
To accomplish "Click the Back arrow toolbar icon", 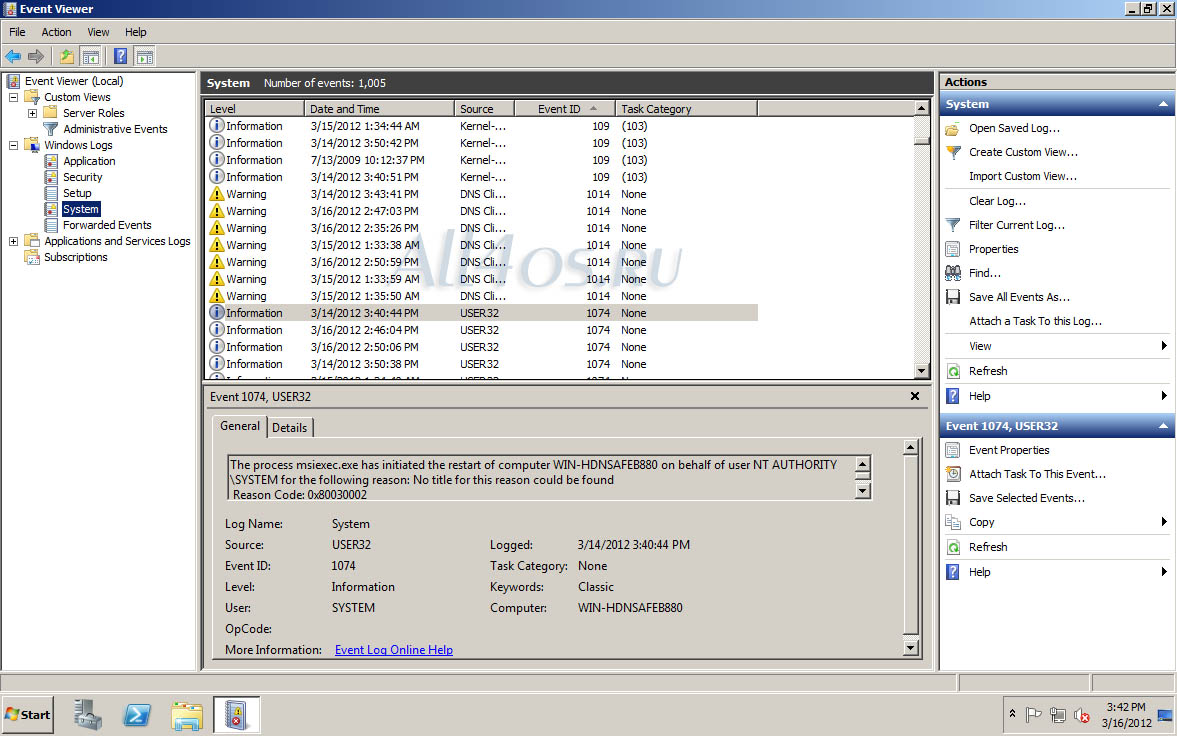I will click(x=13, y=56).
